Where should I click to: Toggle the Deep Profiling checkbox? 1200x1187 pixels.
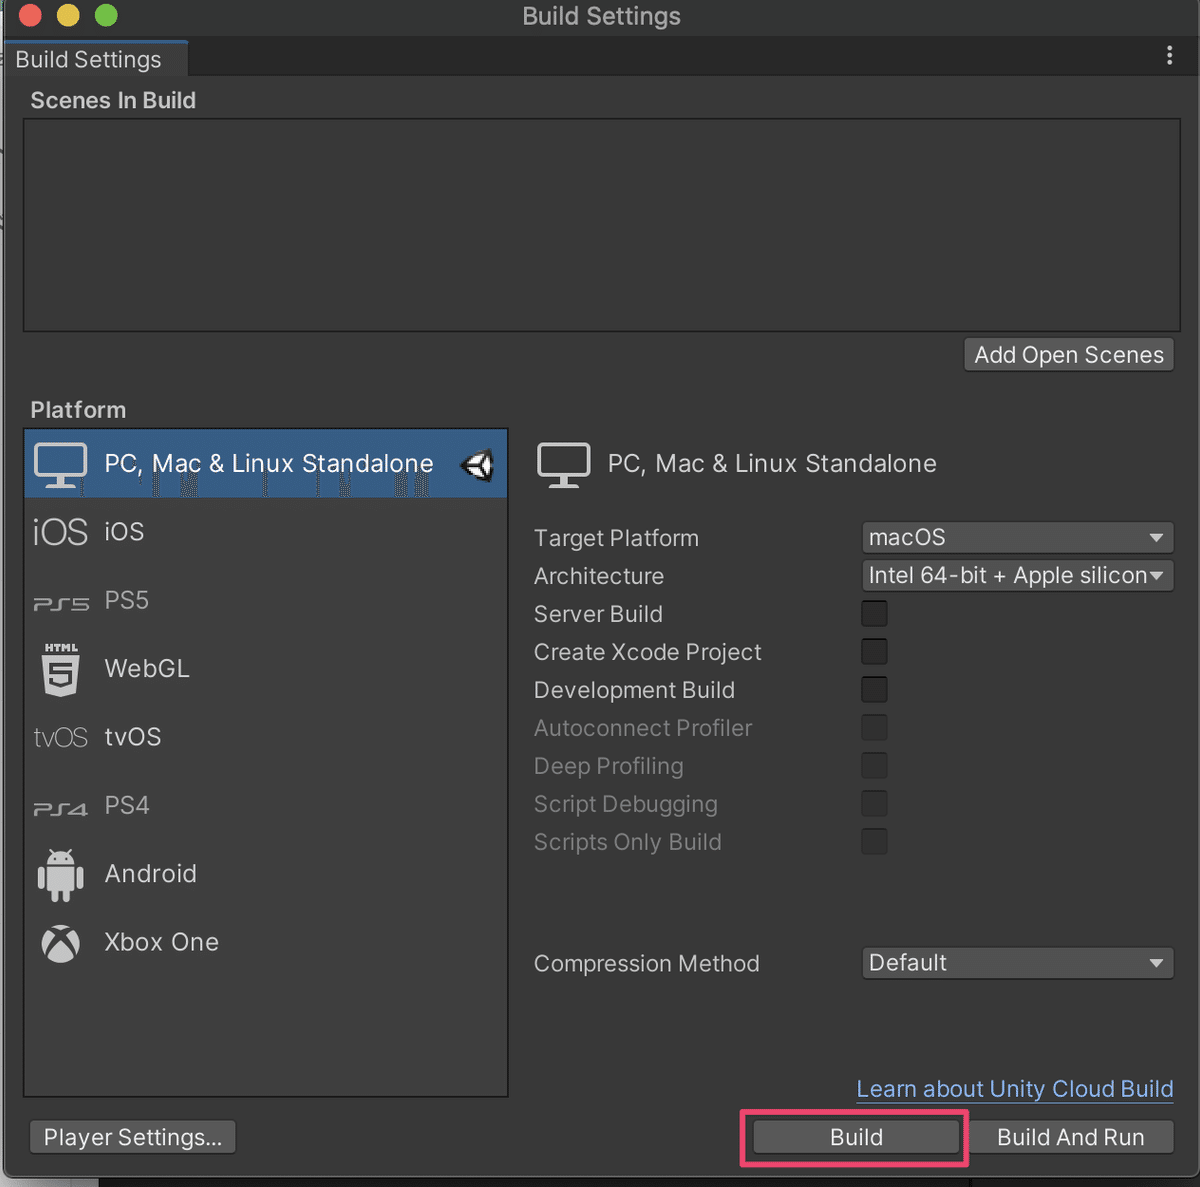point(874,766)
